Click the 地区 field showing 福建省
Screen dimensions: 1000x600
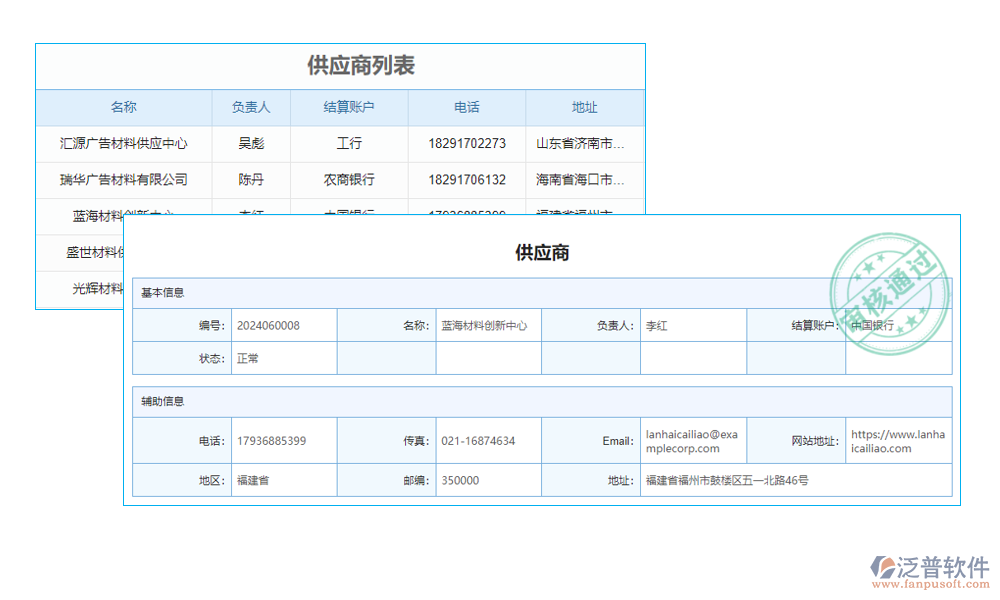pos(285,480)
